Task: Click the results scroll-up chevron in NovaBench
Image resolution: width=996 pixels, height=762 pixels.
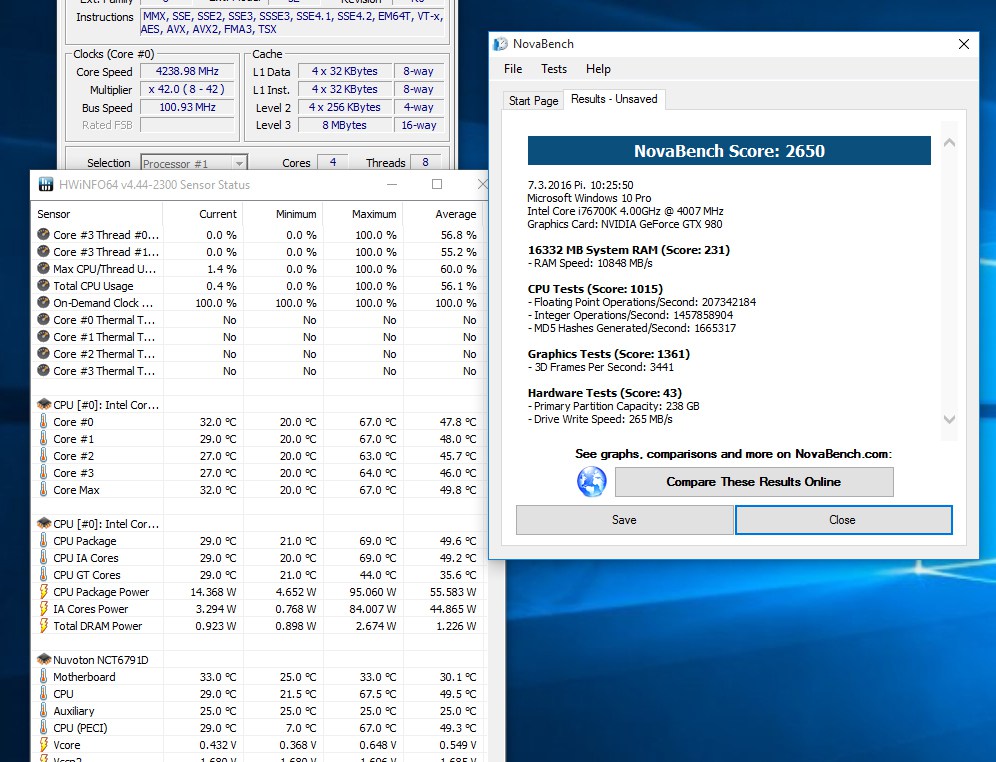Action: click(x=950, y=143)
